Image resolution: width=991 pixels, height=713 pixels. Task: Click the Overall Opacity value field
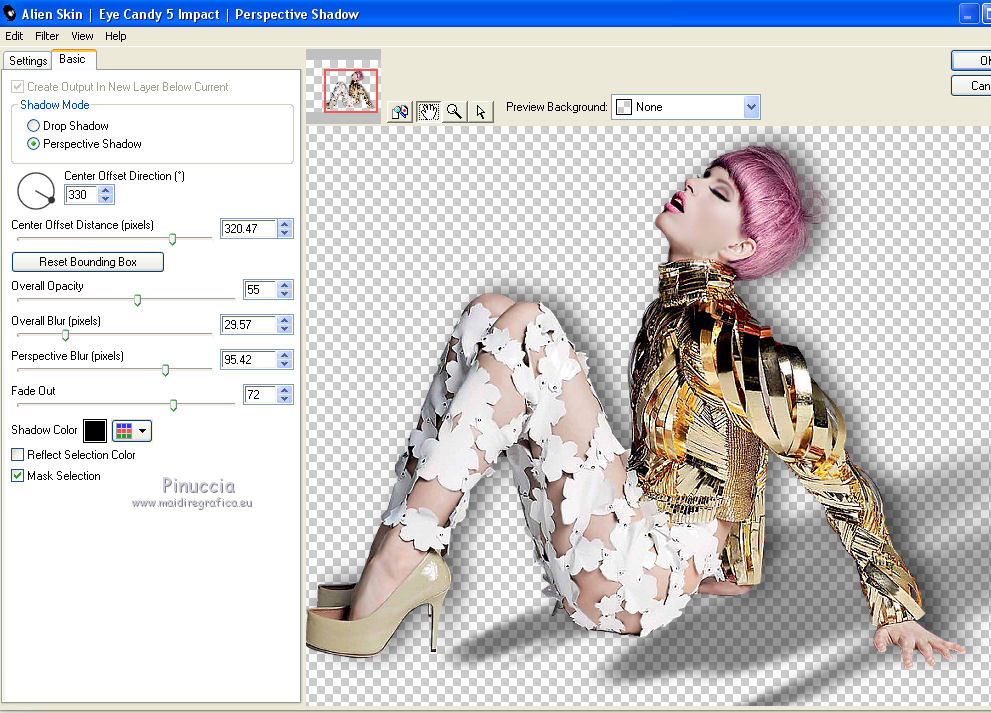[x=260, y=289]
